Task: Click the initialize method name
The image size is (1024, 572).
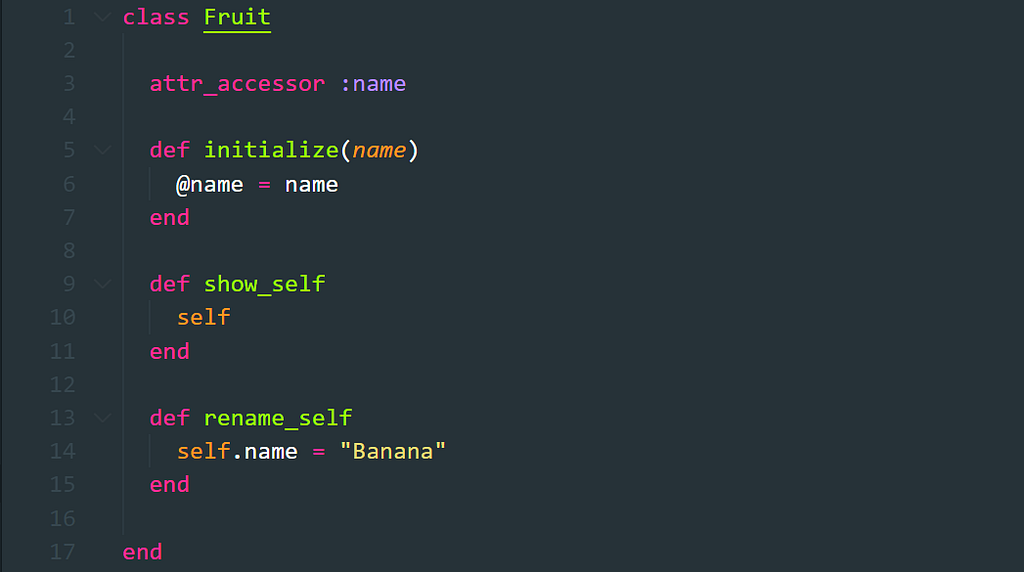Action: click(271, 151)
